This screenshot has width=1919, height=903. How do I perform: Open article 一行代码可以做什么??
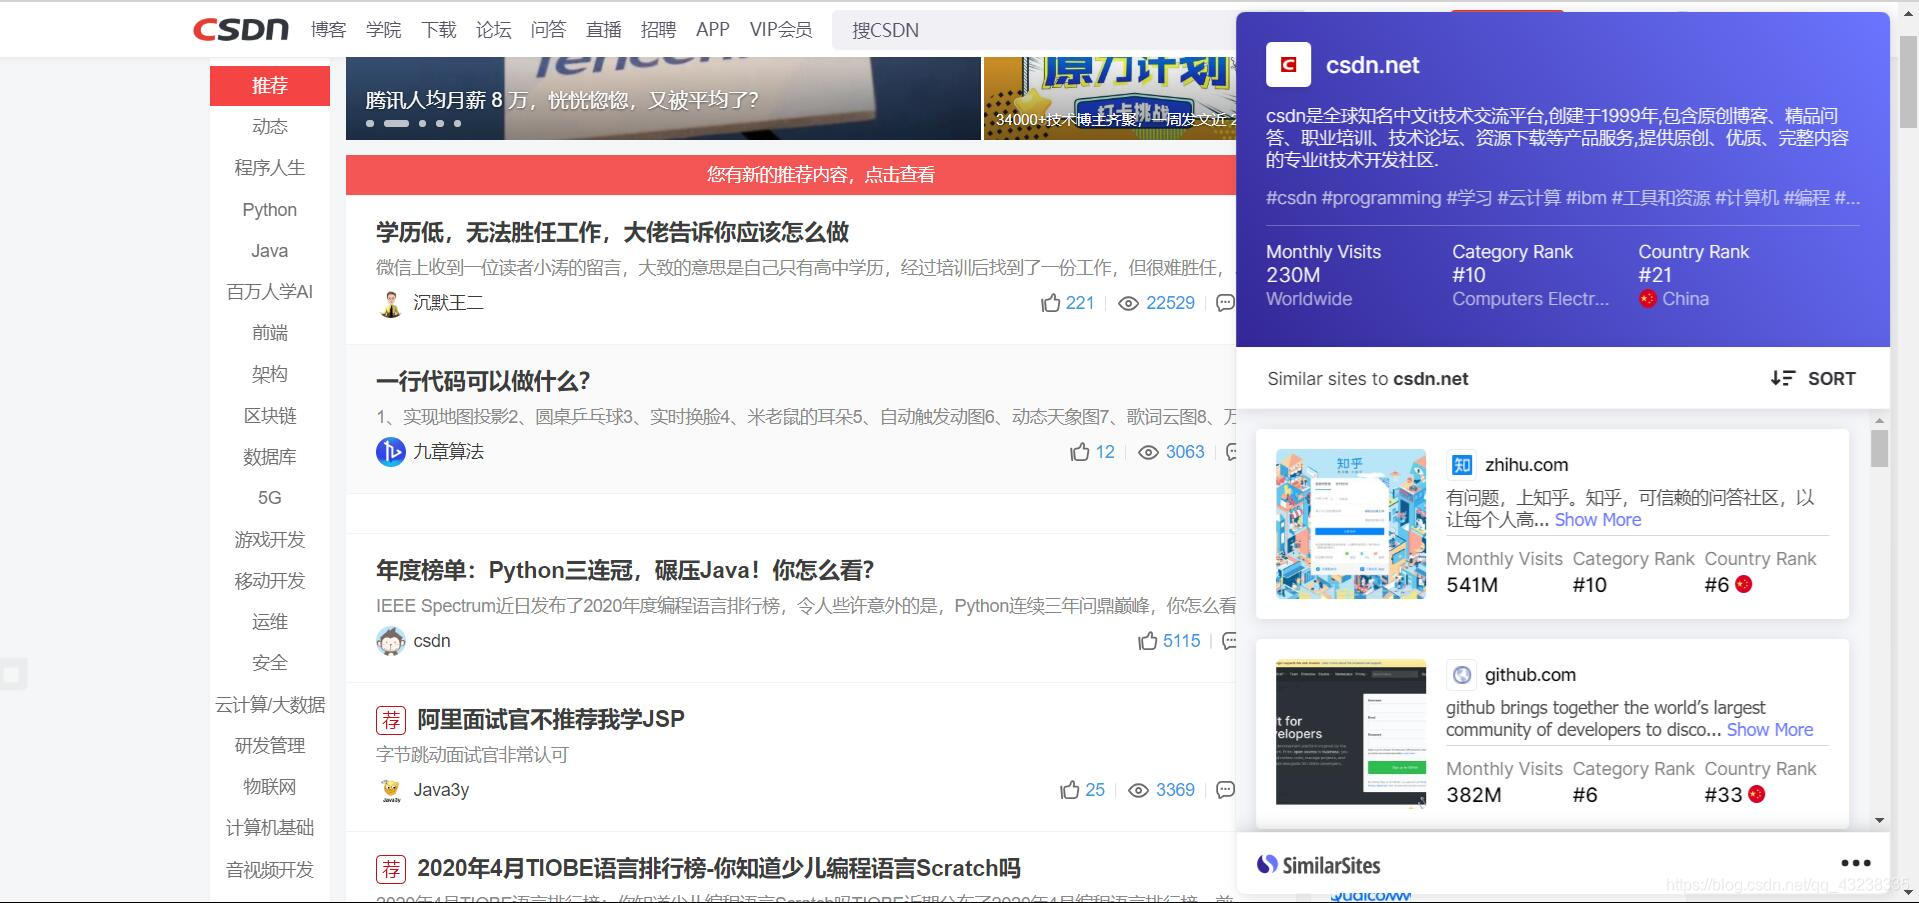coord(483,381)
